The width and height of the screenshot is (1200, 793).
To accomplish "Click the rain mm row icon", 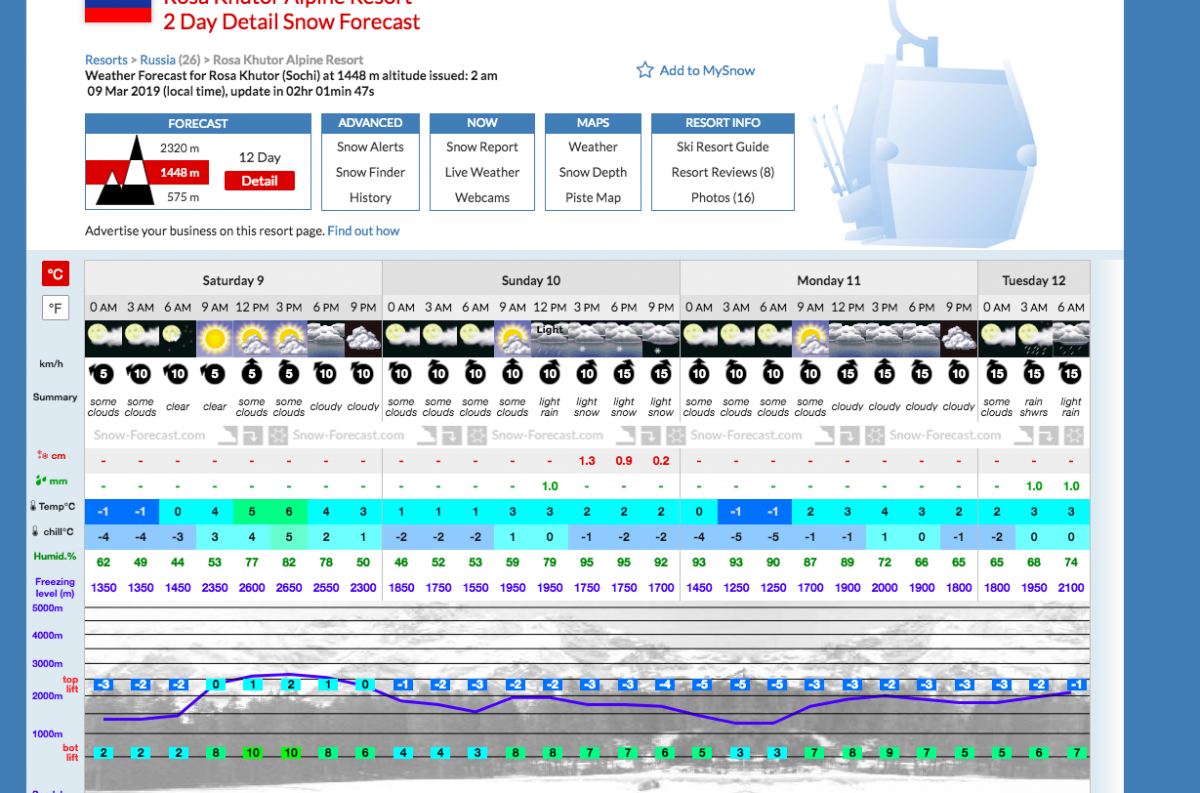I will click(x=39, y=481).
